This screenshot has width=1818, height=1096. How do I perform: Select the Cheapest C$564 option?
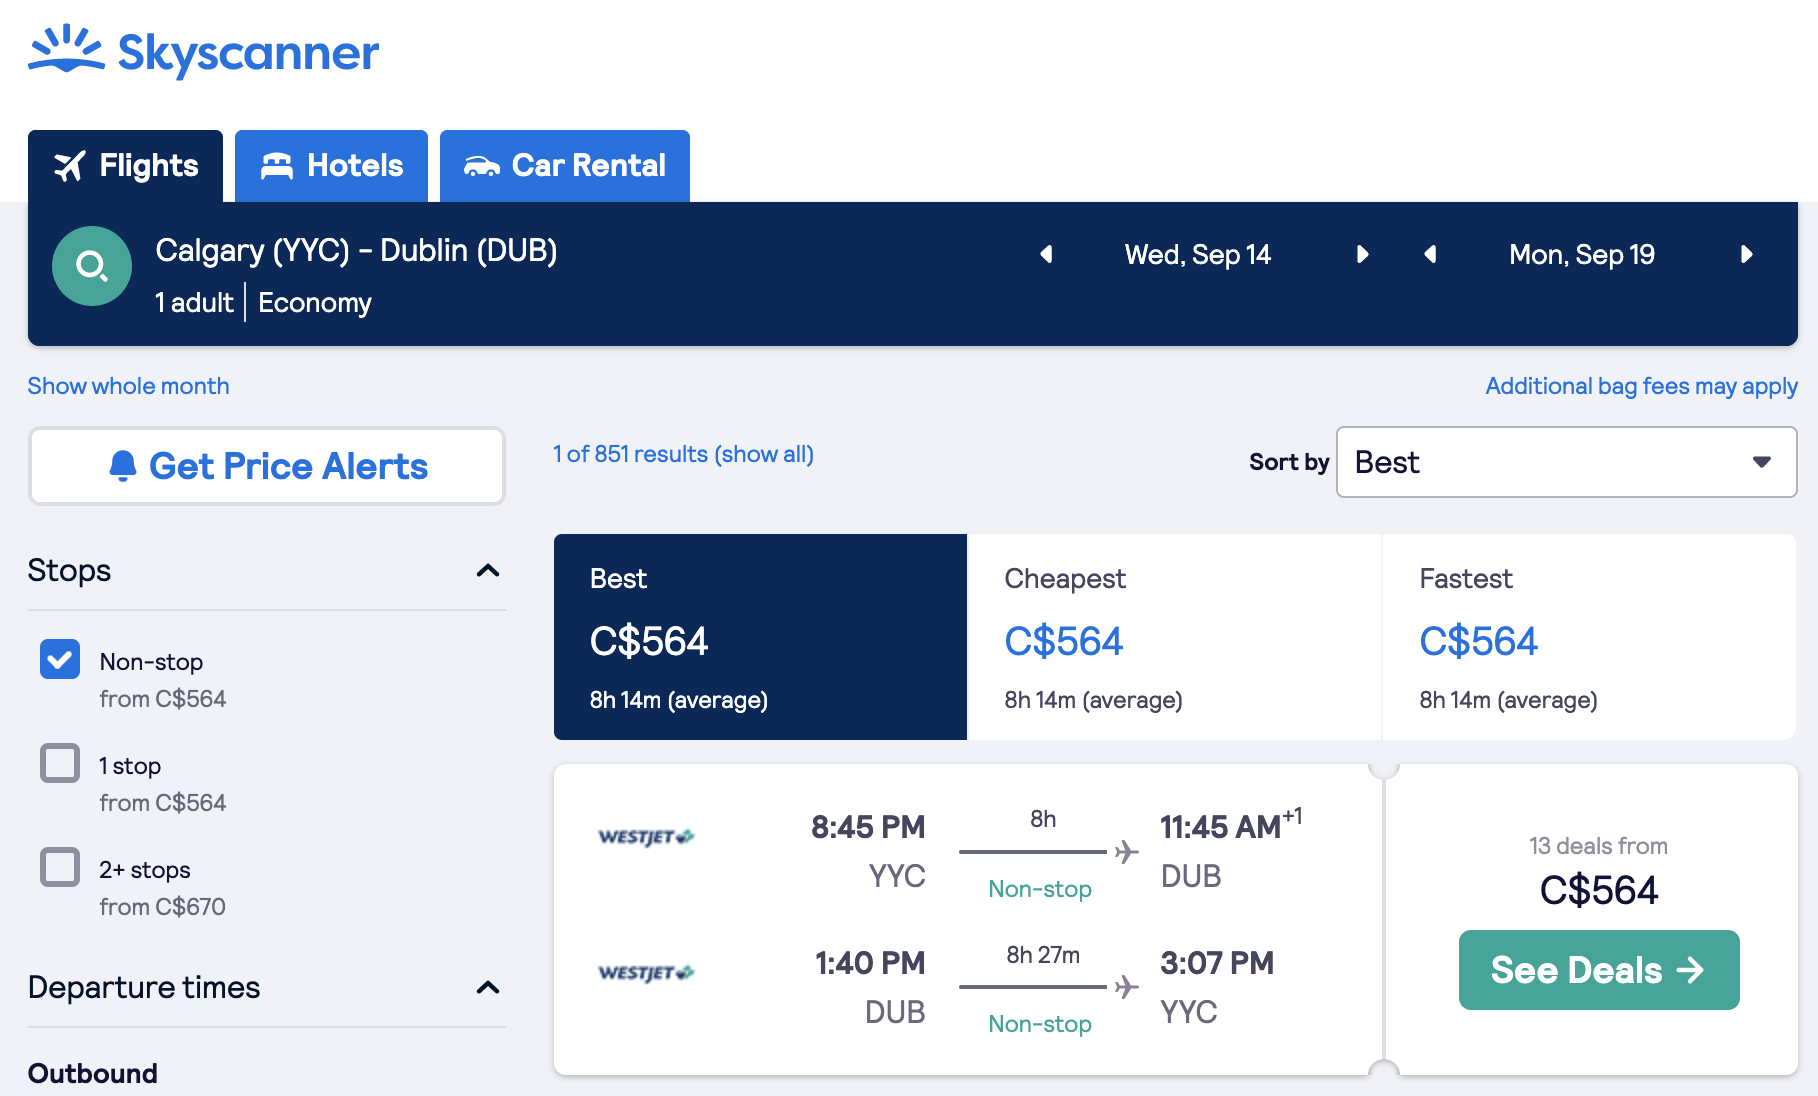[1174, 637]
